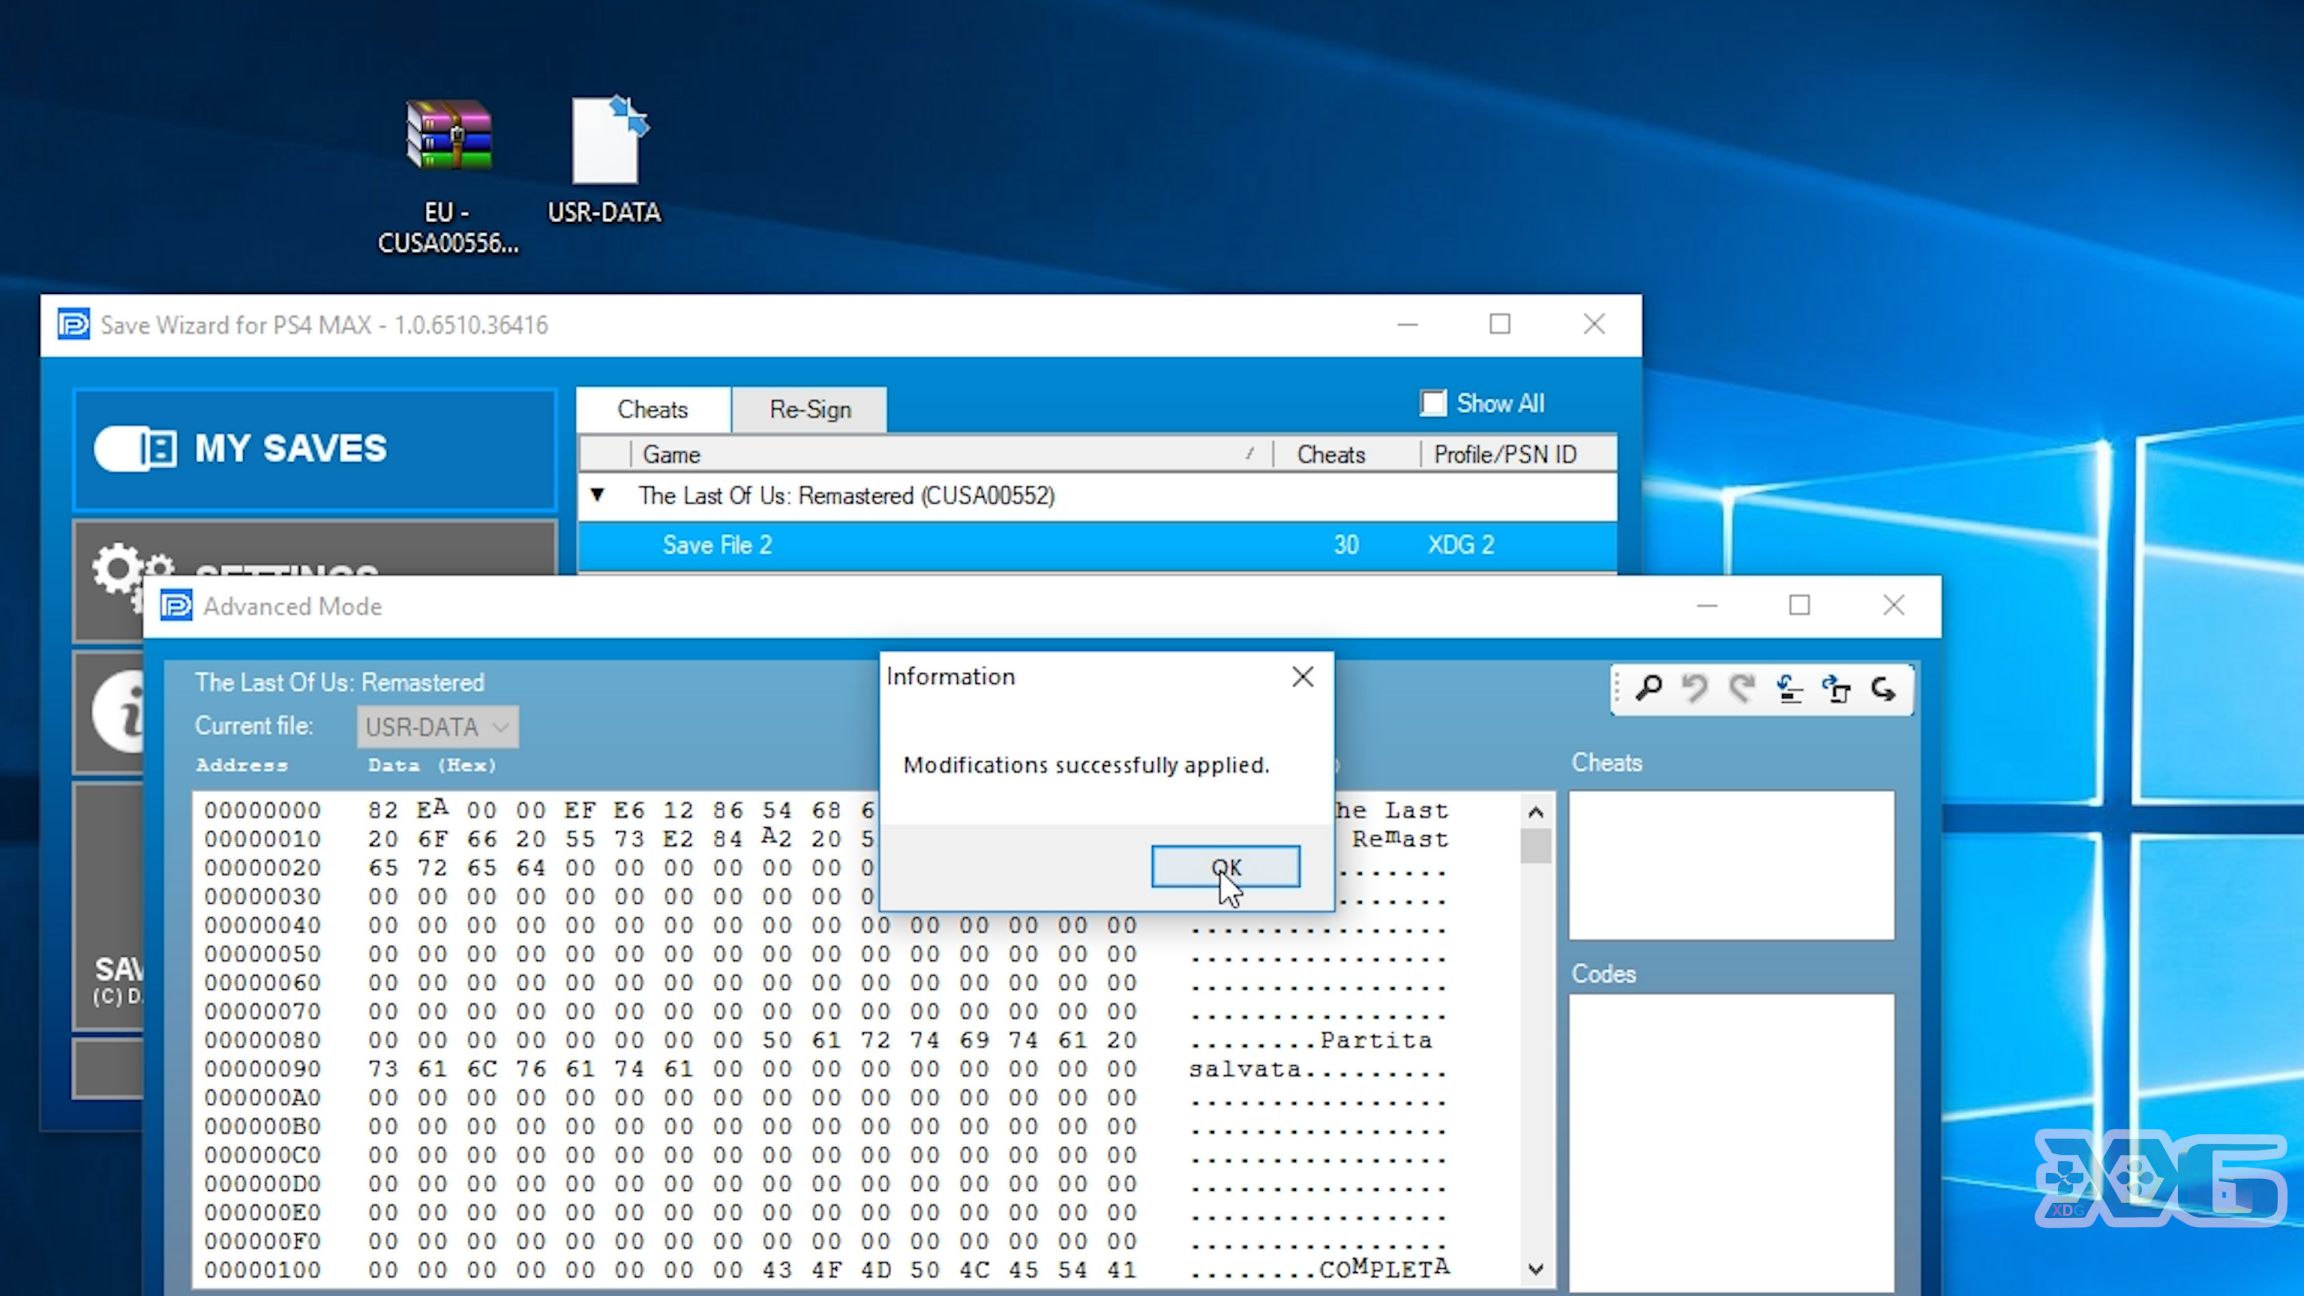
Task: Click the Save Wizard logo in main title bar
Action: tap(73, 325)
